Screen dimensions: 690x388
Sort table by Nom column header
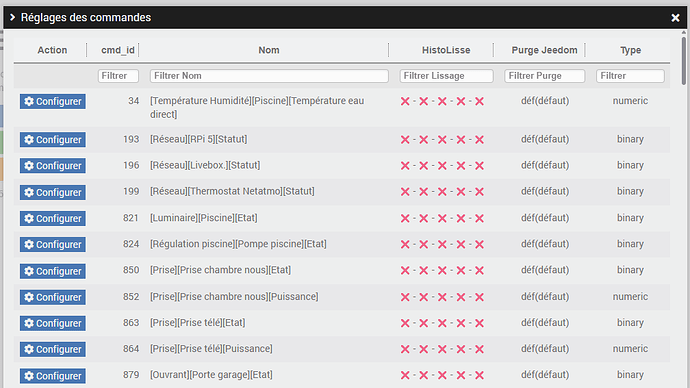268,50
